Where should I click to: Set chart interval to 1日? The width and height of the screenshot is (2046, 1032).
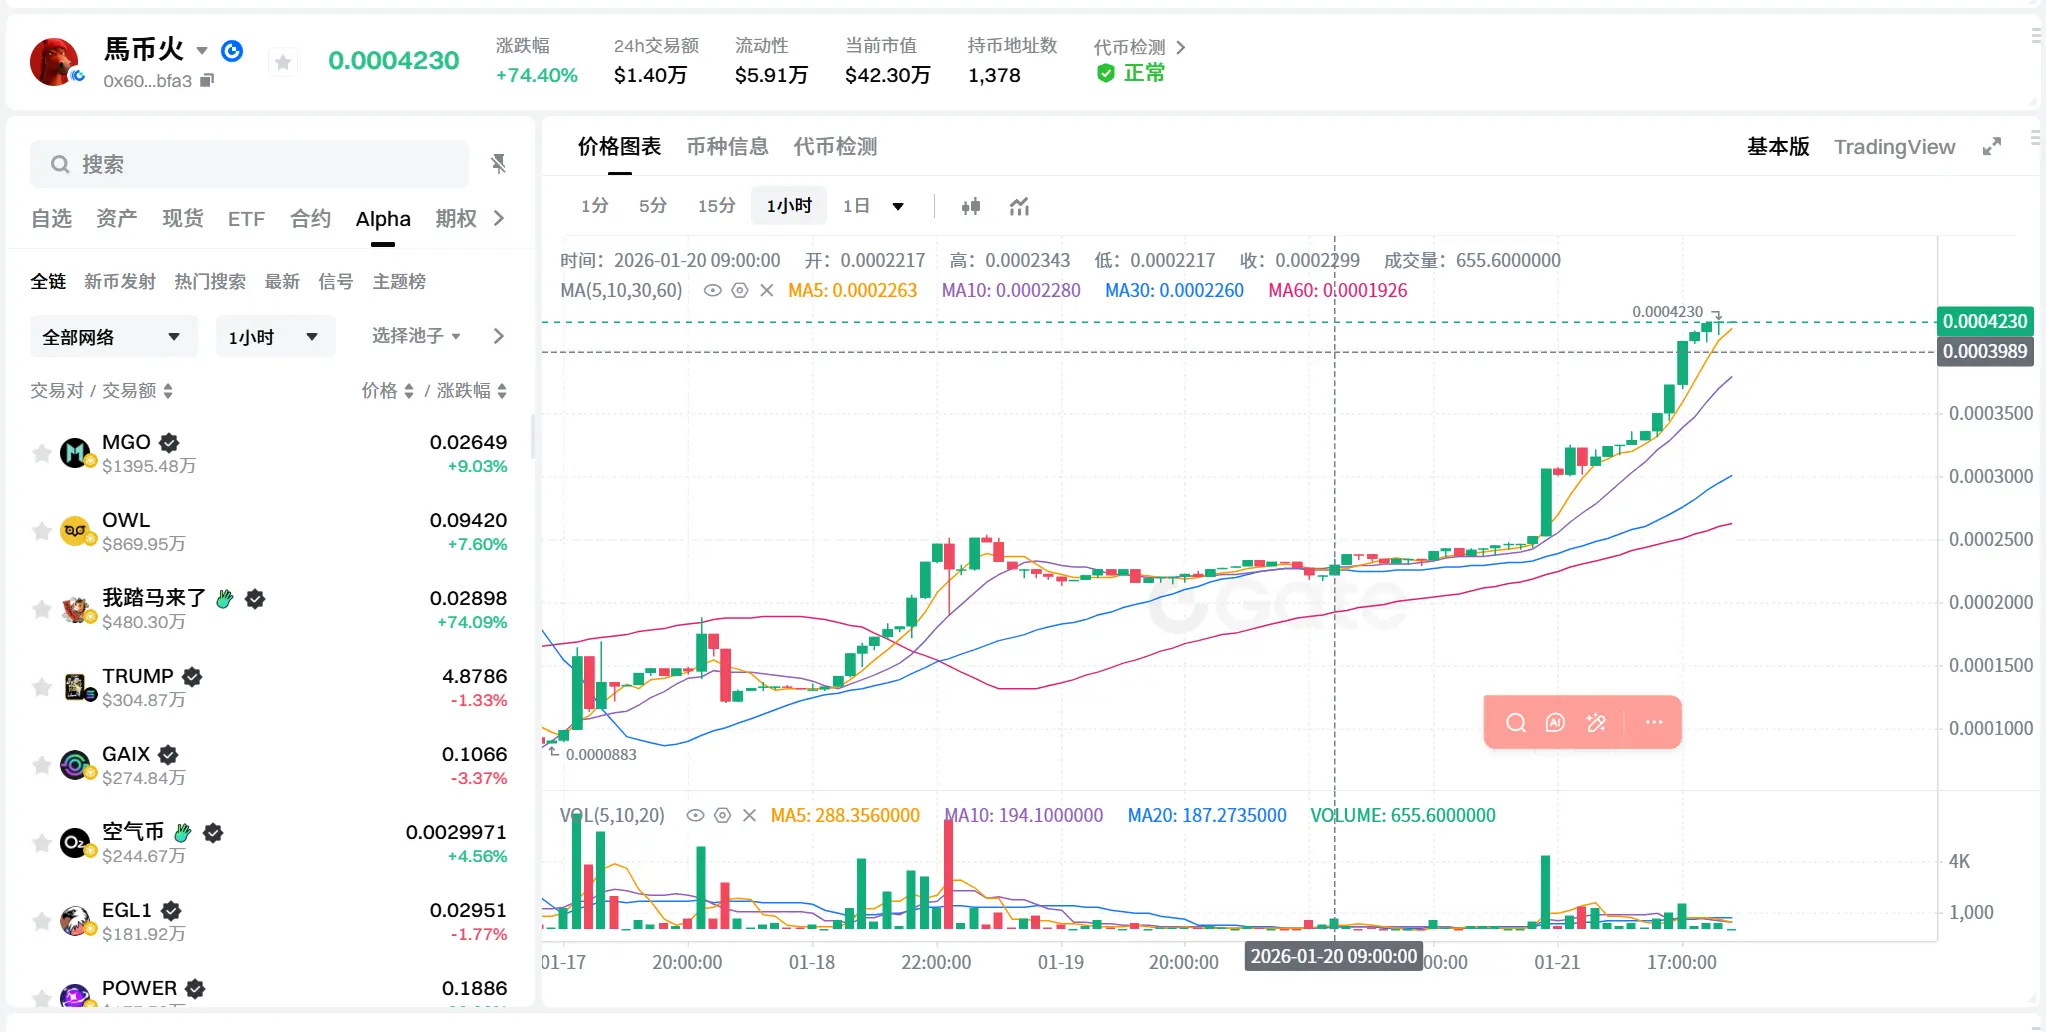(x=856, y=206)
